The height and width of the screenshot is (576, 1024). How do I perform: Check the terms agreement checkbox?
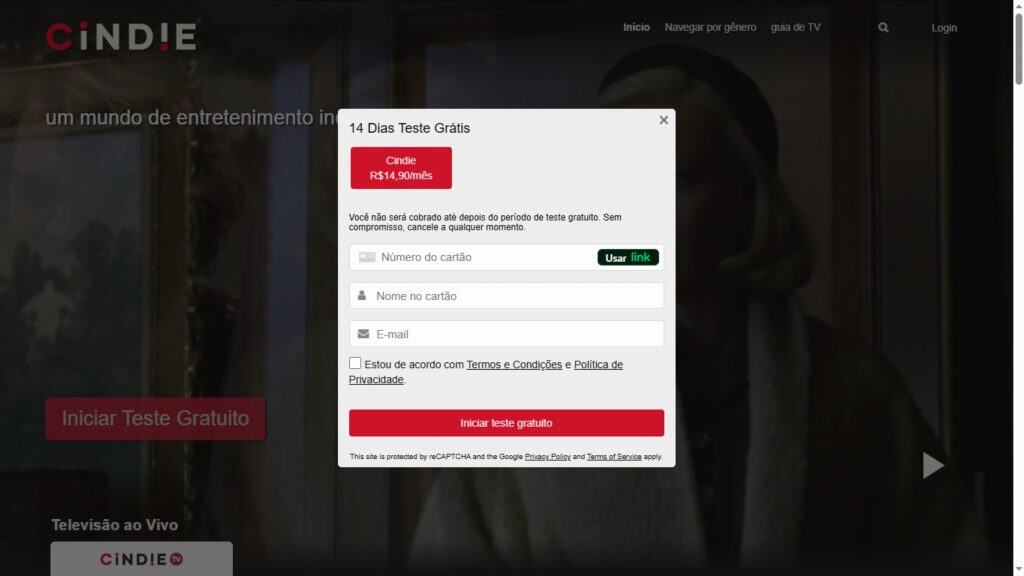355,363
